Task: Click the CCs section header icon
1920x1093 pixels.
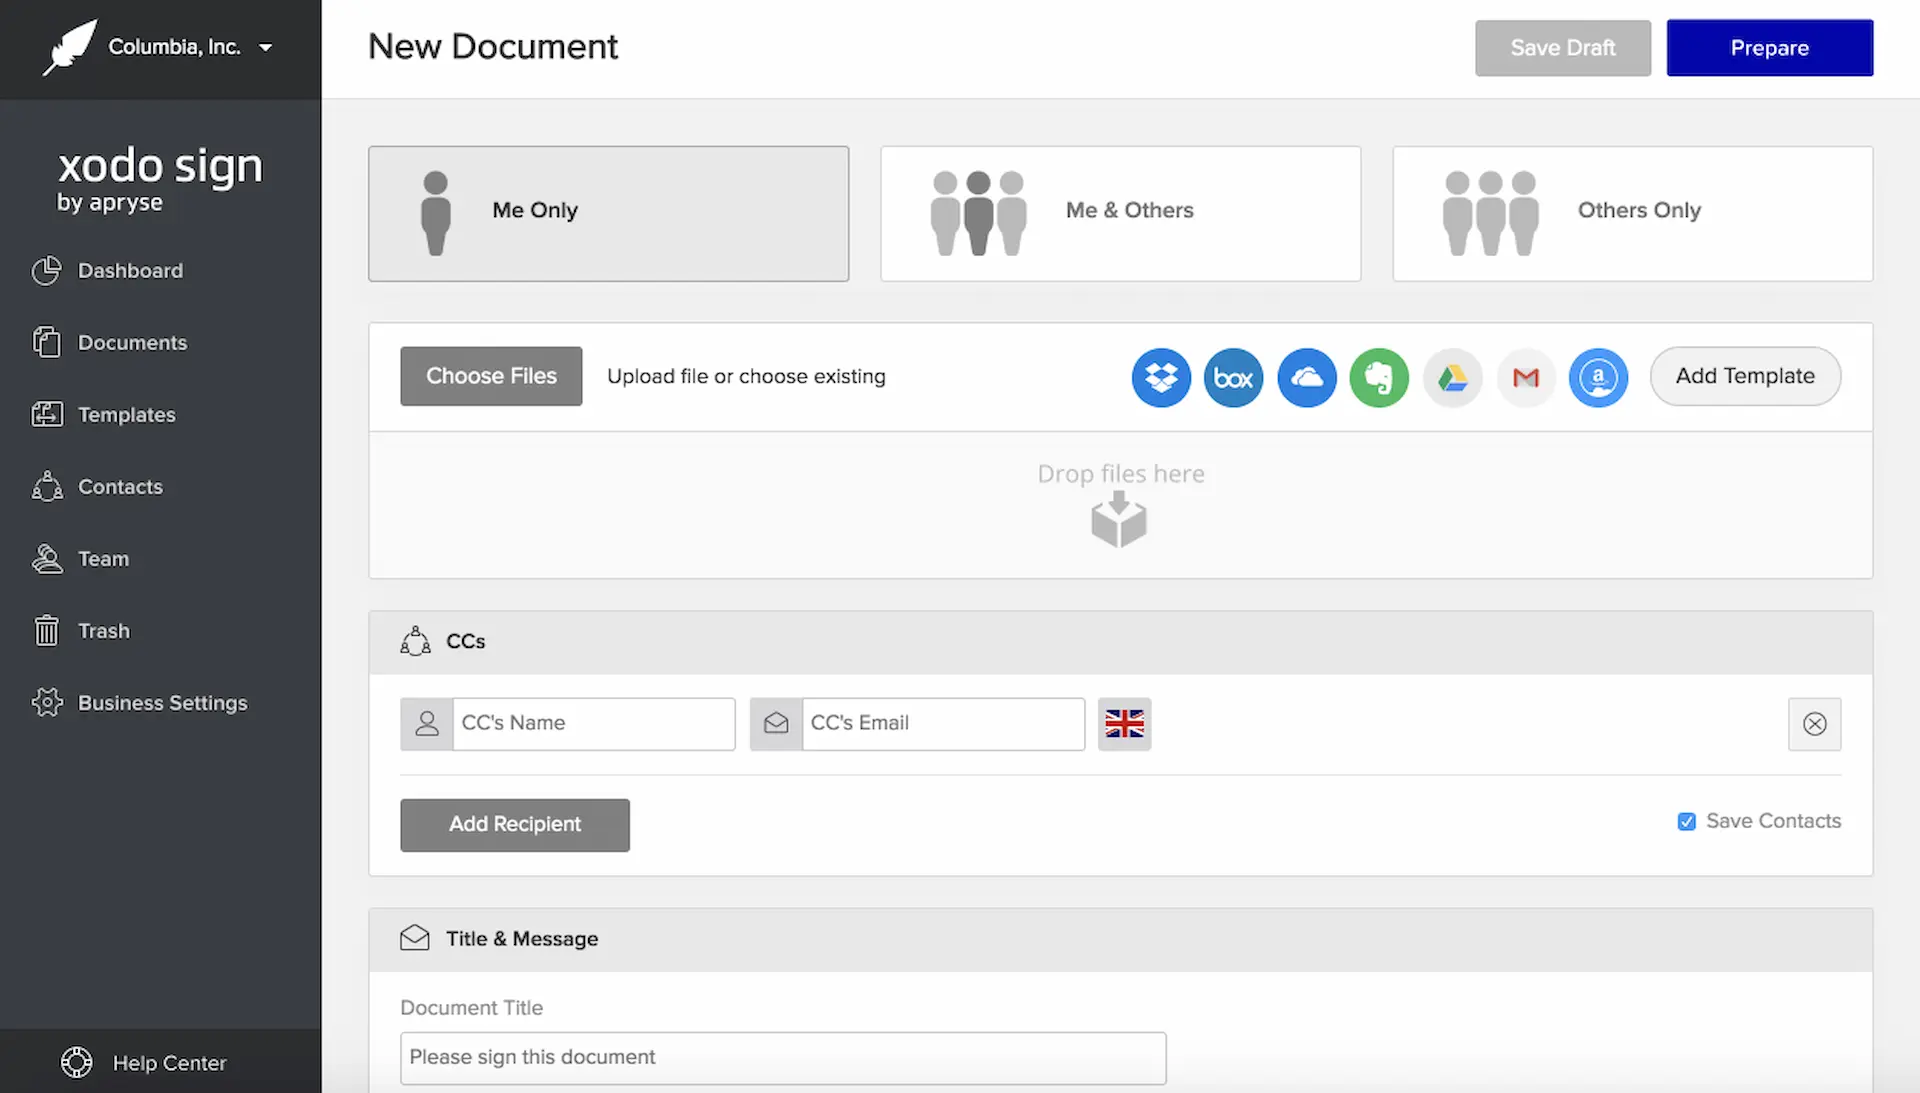Action: pyautogui.click(x=415, y=641)
